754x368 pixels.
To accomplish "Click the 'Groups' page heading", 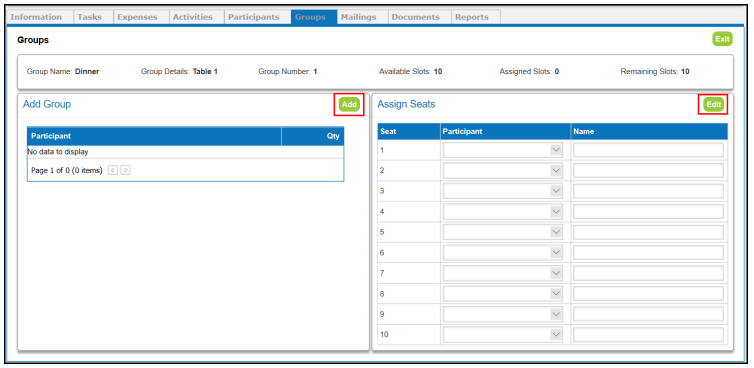I will (33, 40).
